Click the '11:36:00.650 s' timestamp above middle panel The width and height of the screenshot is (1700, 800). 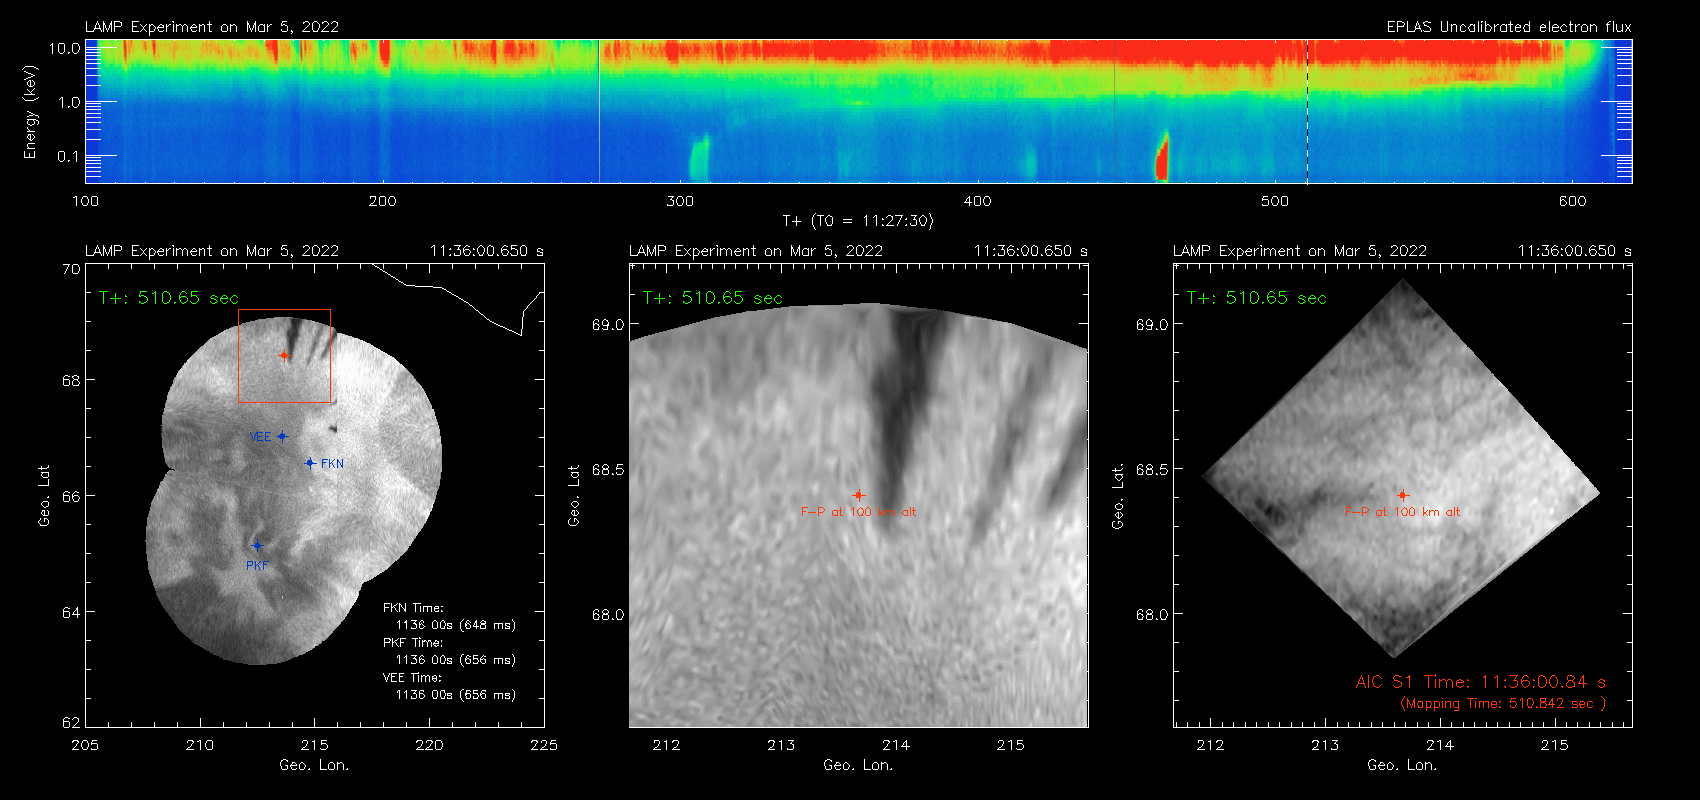pyautogui.click(x=1031, y=251)
